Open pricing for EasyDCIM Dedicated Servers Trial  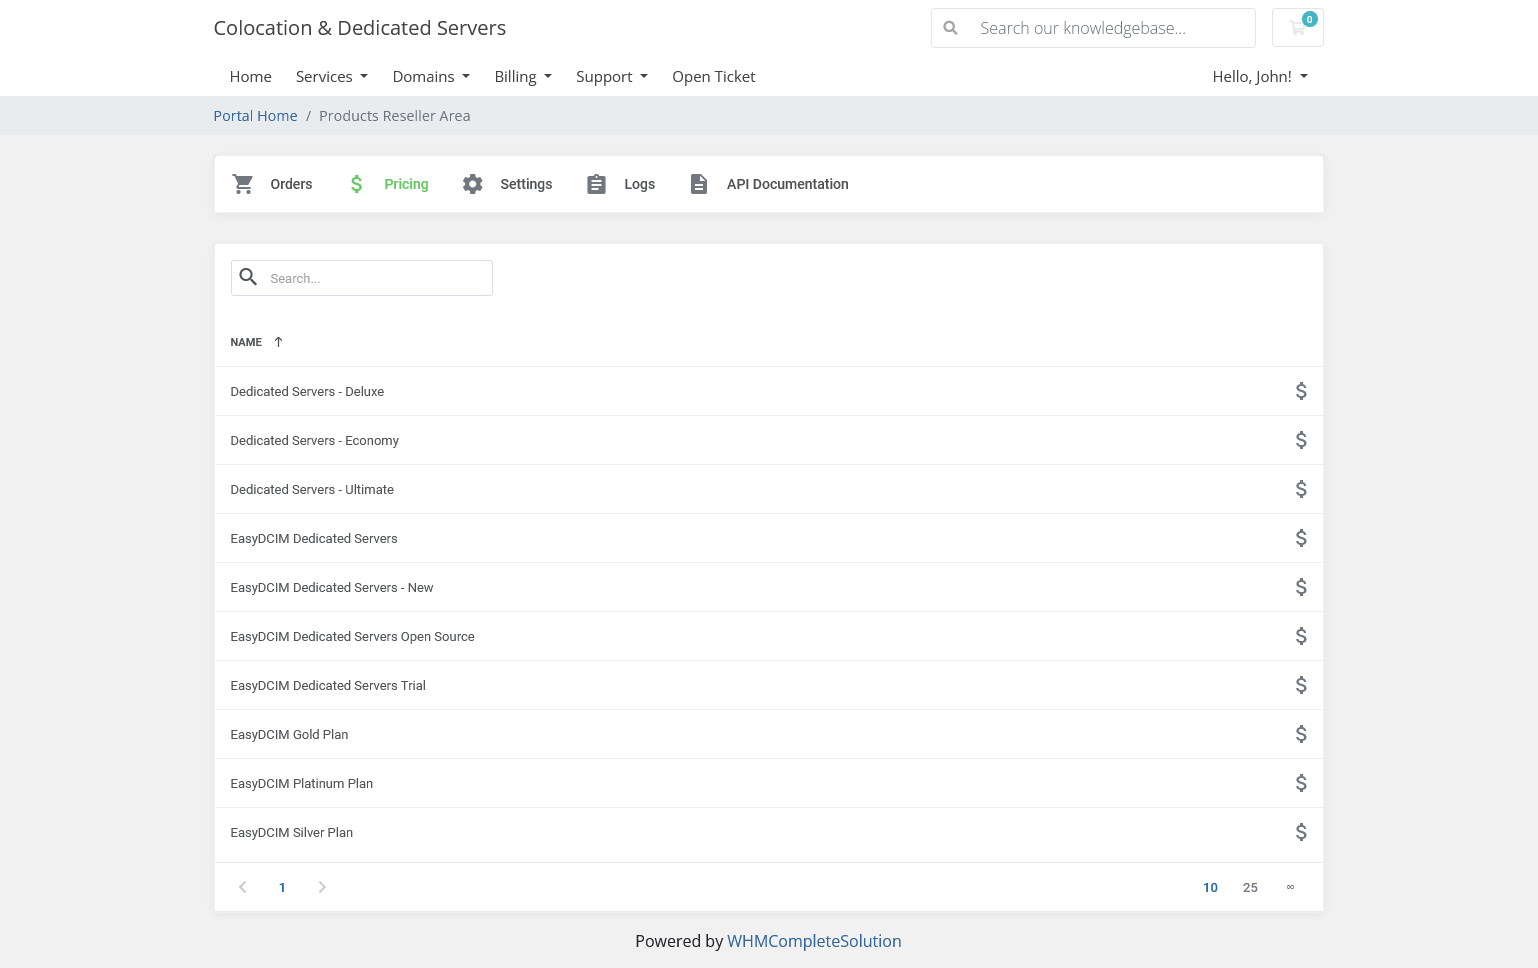click(x=1301, y=685)
